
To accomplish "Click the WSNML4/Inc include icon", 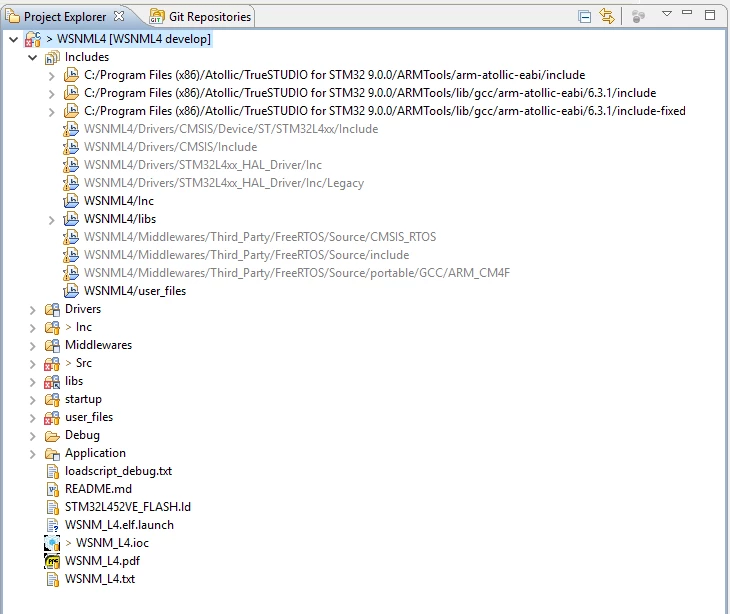I will [71, 201].
